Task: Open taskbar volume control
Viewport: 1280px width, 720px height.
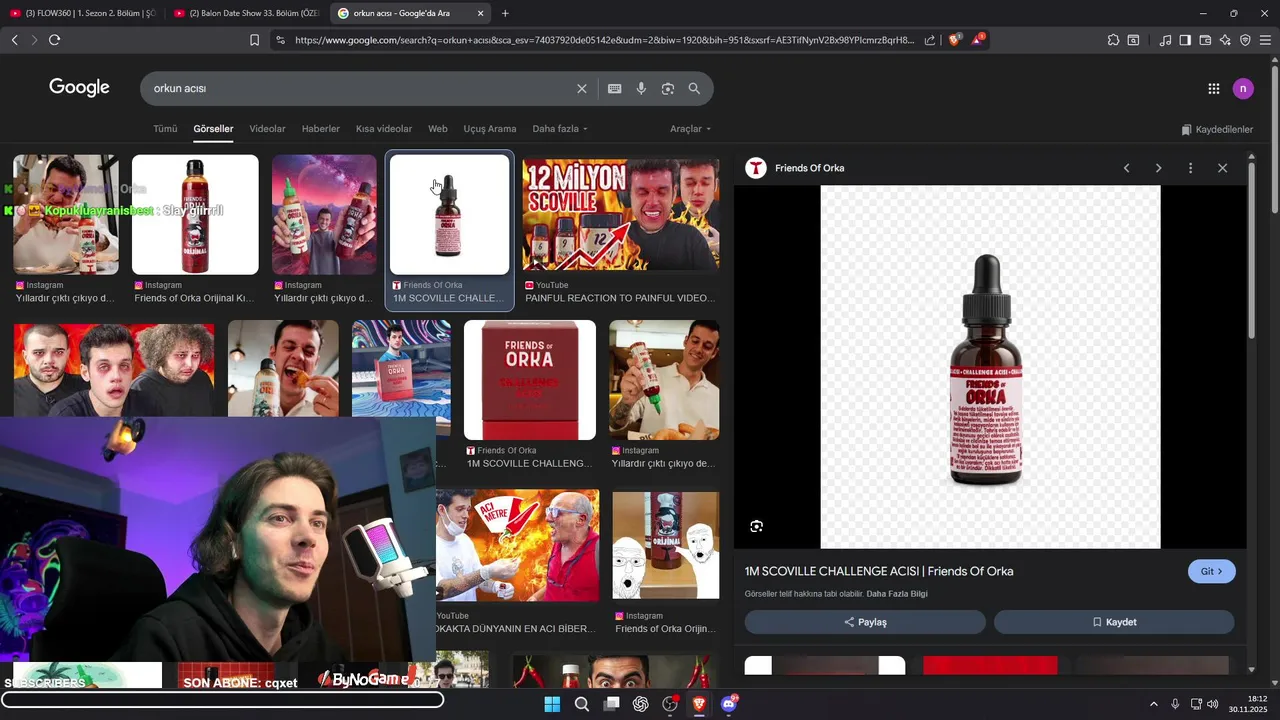Action: pyautogui.click(x=1213, y=704)
